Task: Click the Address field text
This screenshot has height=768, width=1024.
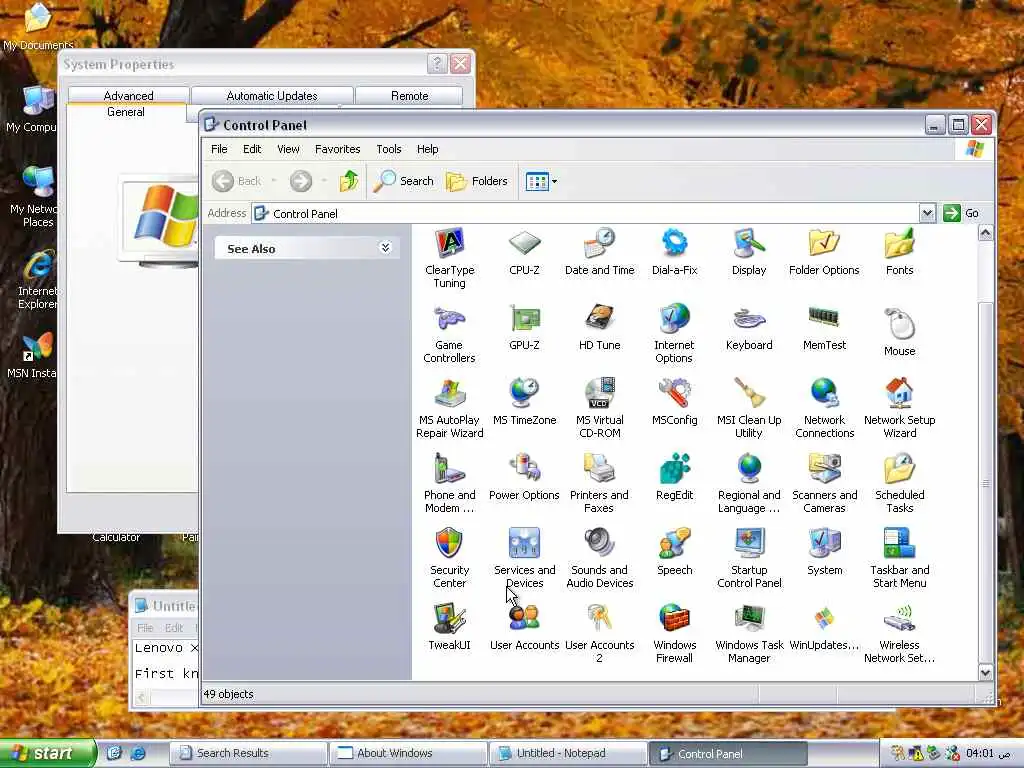Action: (x=305, y=214)
